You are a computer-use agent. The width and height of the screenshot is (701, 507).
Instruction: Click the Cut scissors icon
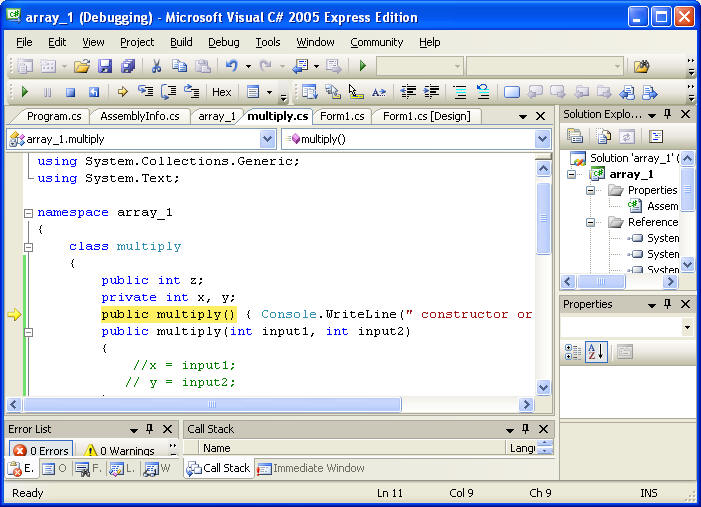156,66
